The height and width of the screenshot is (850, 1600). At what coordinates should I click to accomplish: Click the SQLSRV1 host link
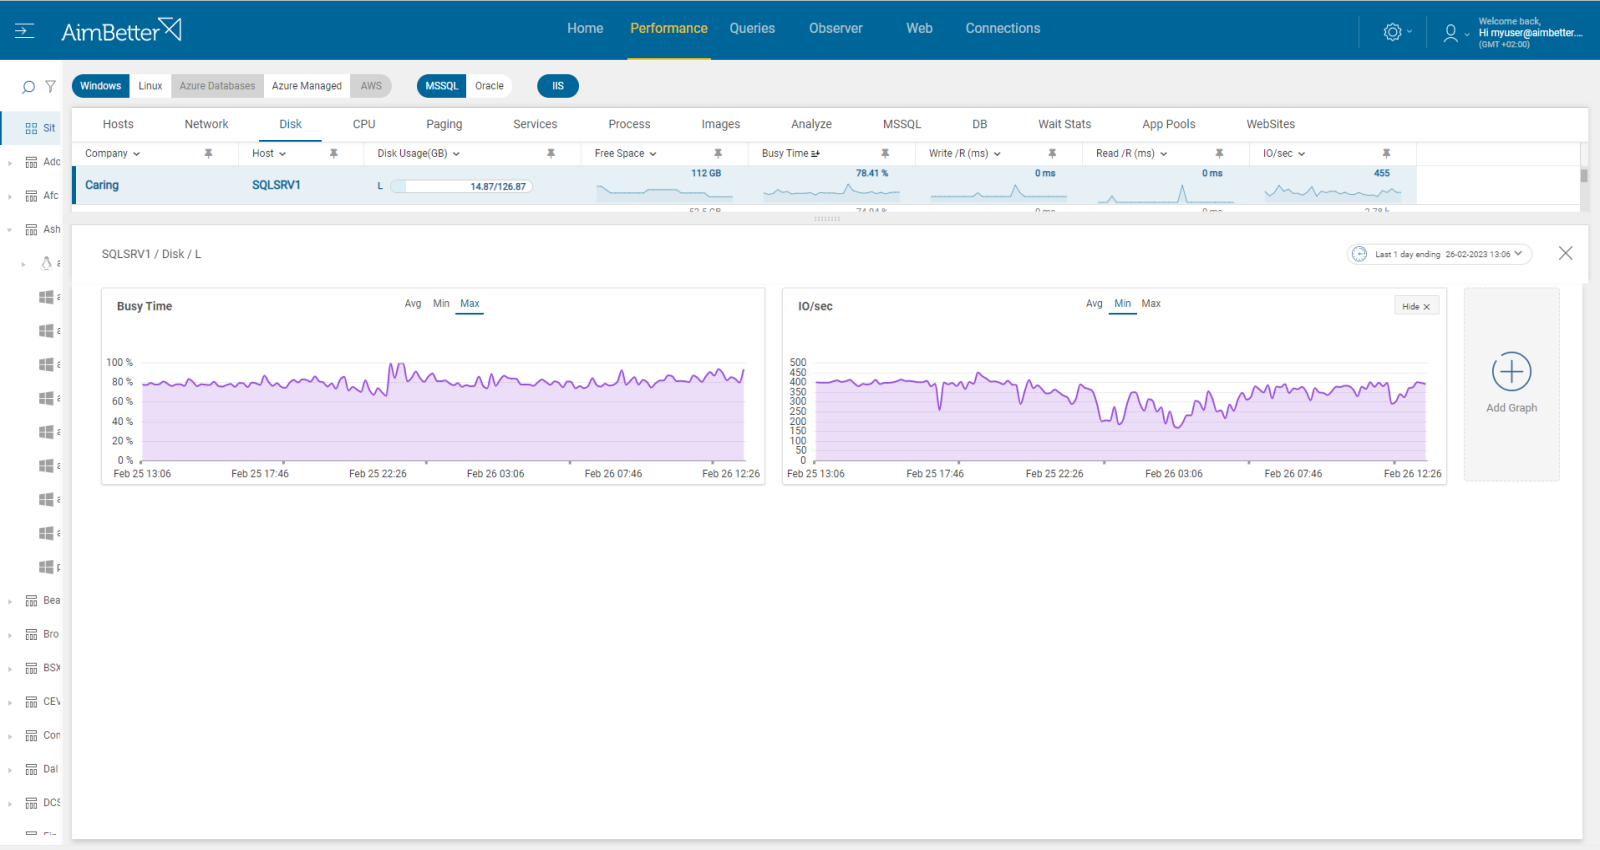click(276, 185)
